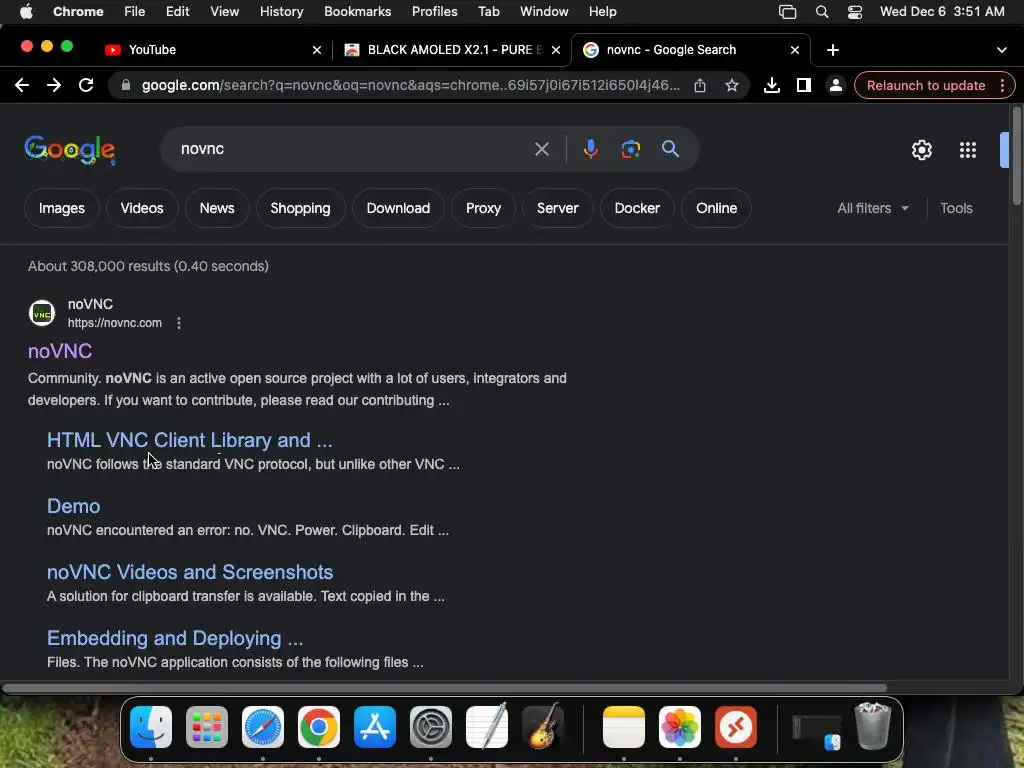Click the horizontal scrollbar at bottom
The width and height of the screenshot is (1024, 768).
click(x=444, y=688)
